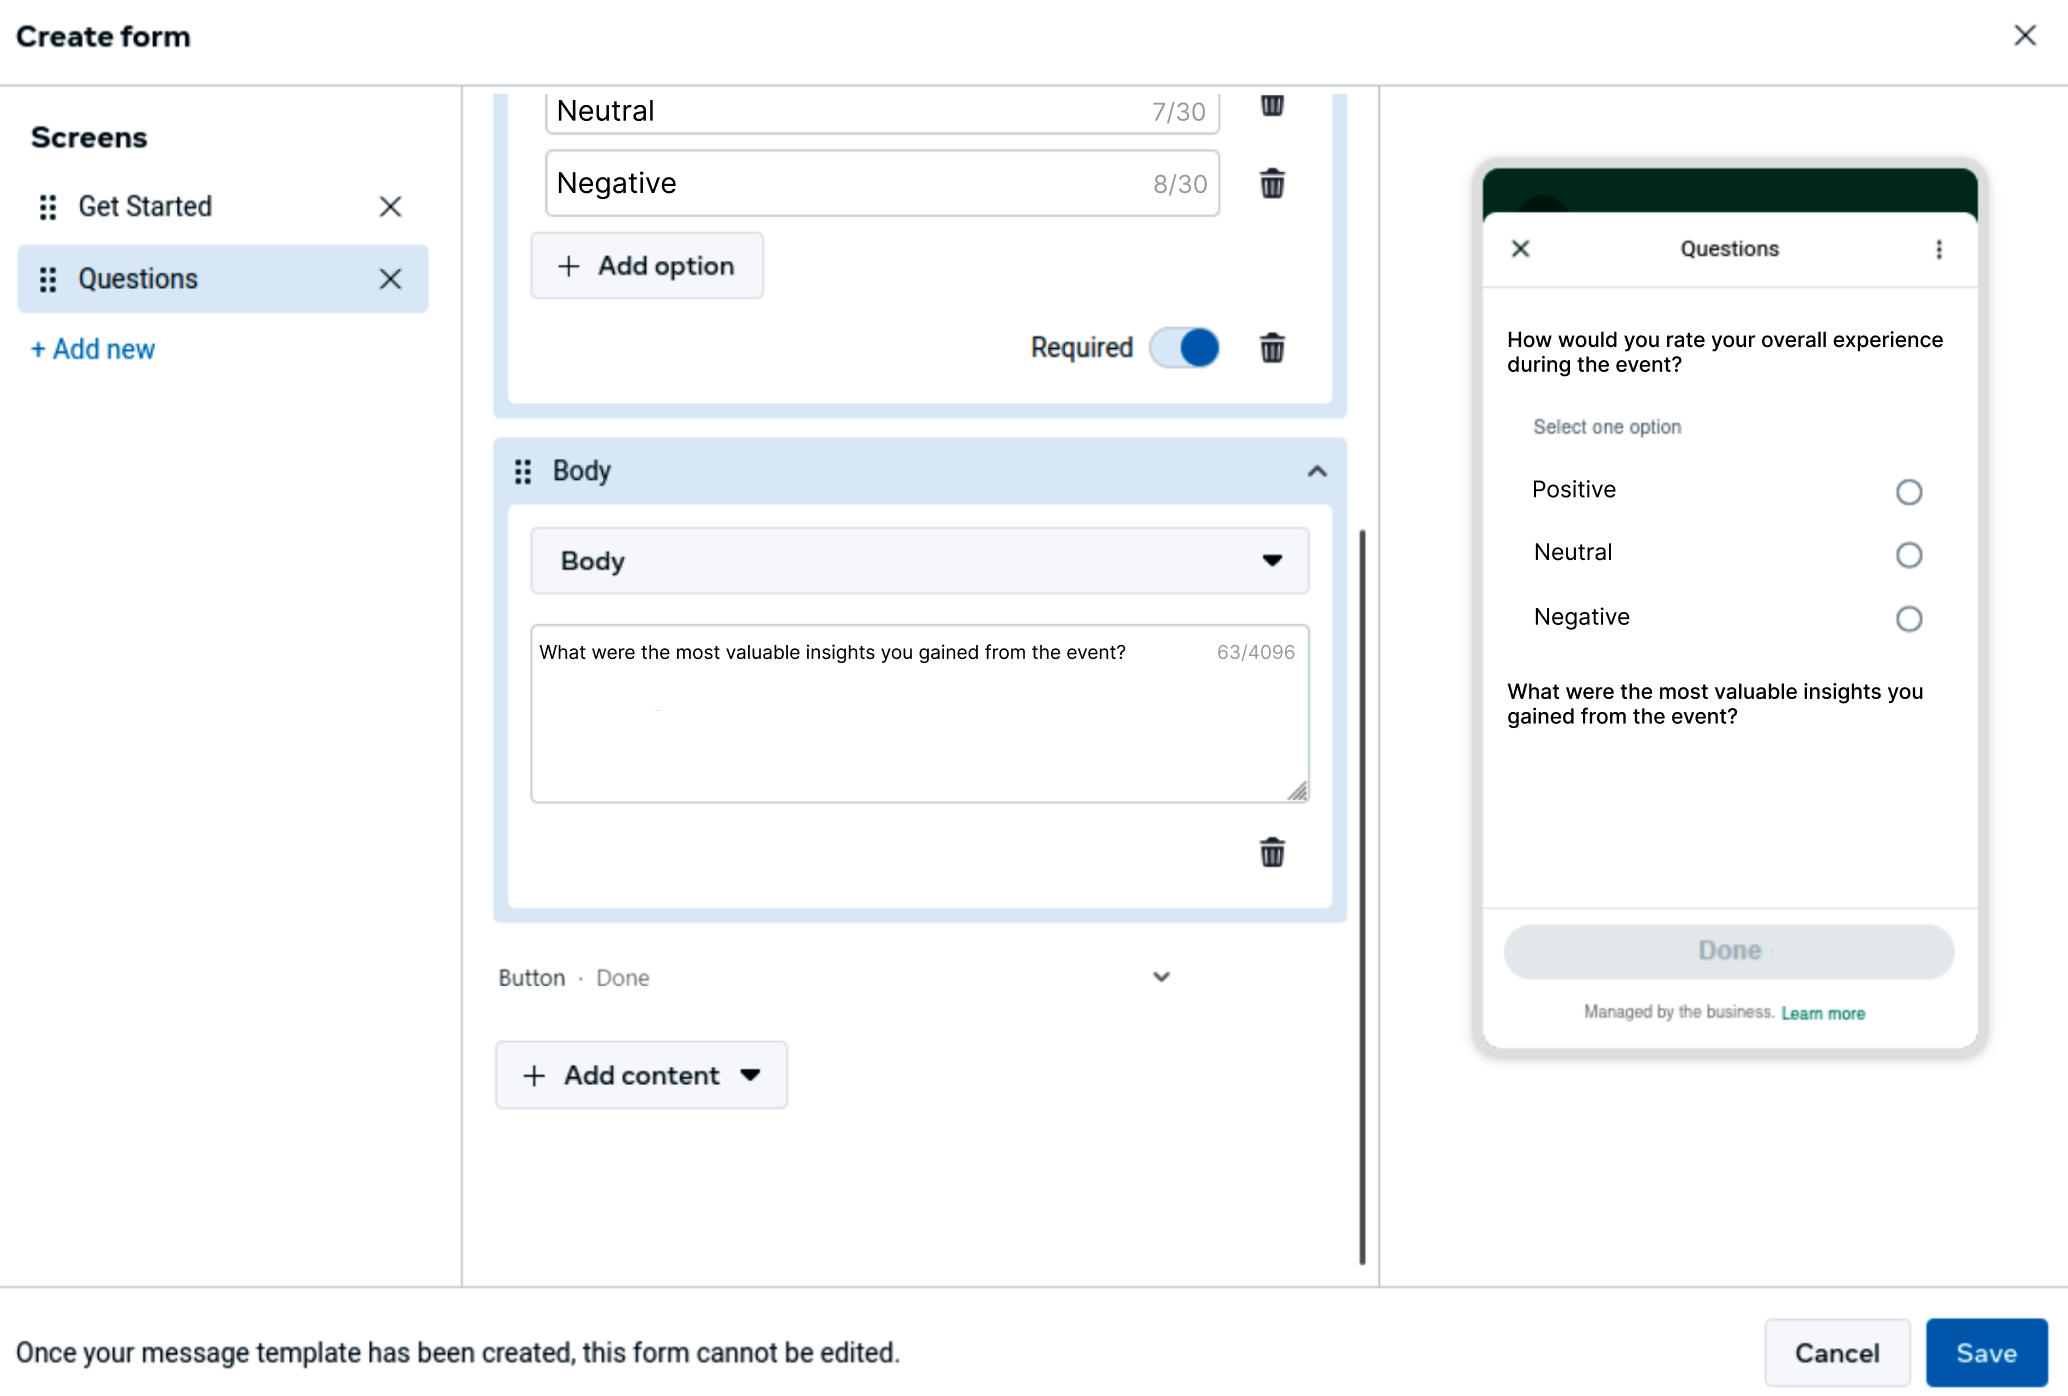
Task: Delete the Neutral option with trash icon
Action: pos(1271,105)
